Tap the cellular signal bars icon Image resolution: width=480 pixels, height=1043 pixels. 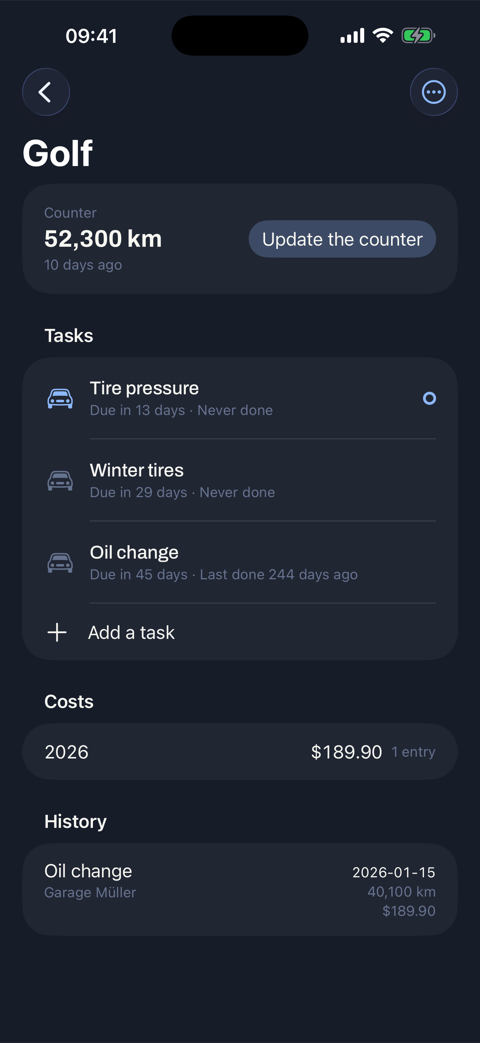coord(352,36)
